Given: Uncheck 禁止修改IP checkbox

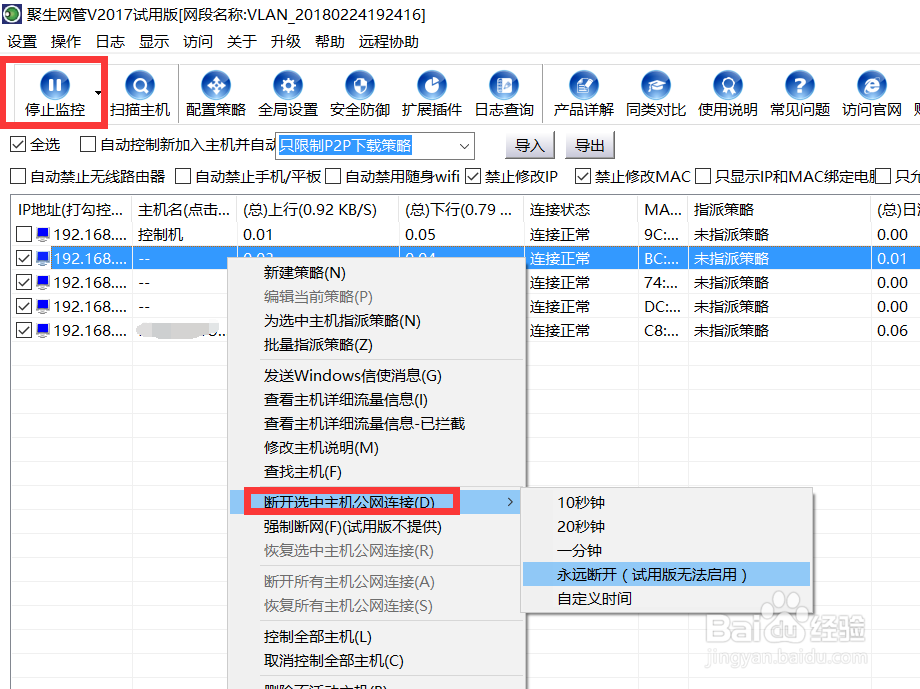Looking at the screenshot, I should click(x=473, y=176).
